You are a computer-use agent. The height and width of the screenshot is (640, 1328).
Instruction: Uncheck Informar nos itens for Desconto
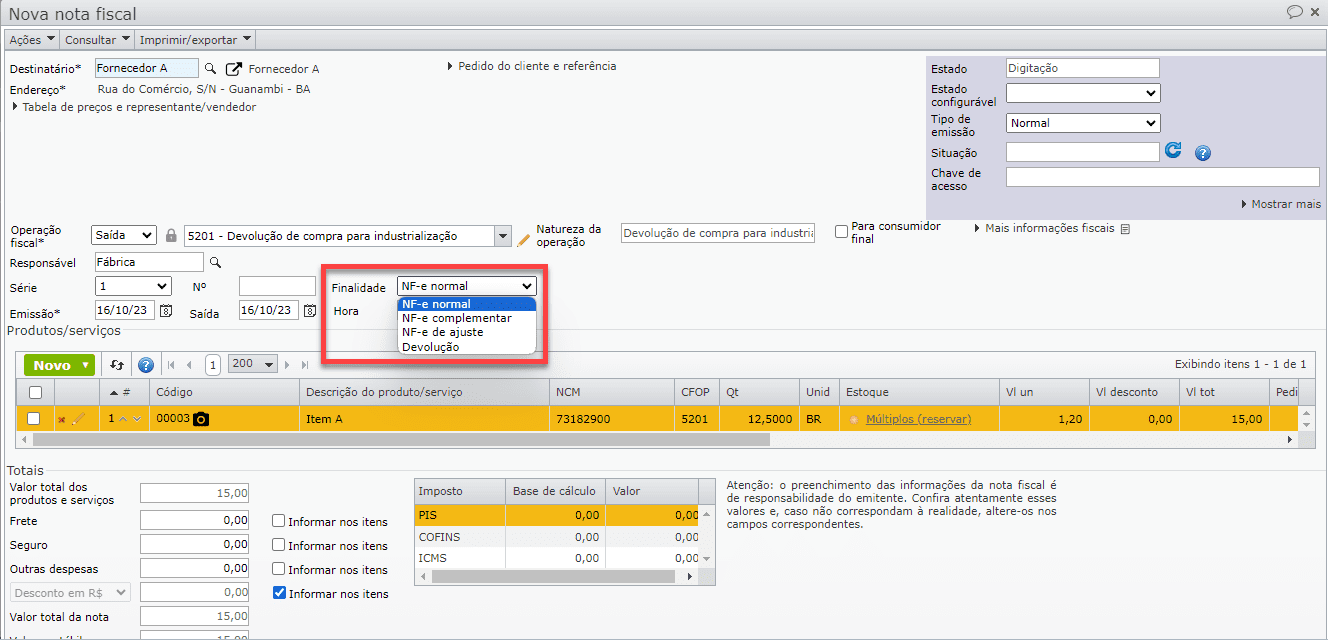[x=279, y=593]
